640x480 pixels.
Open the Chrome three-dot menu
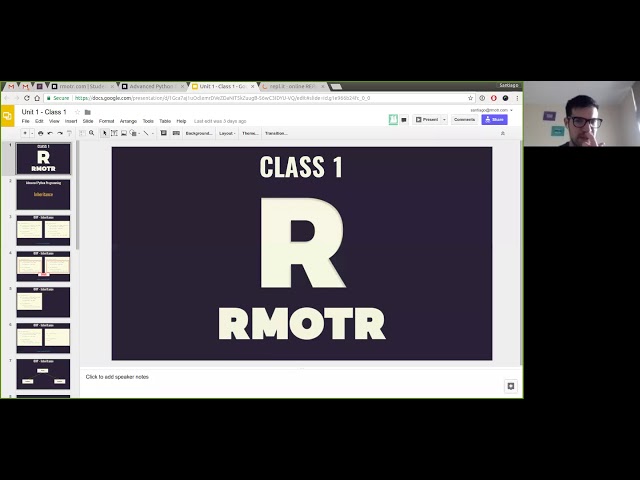coord(517,98)
